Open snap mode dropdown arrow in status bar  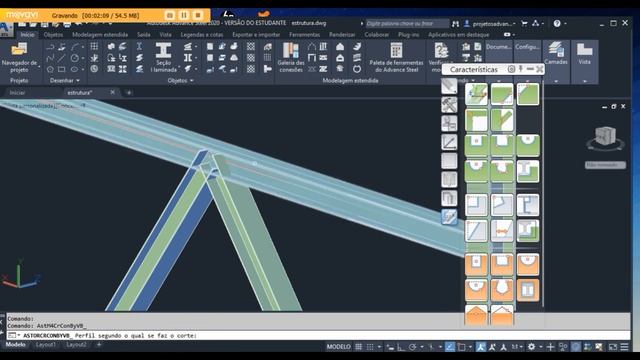coord(379,347)
